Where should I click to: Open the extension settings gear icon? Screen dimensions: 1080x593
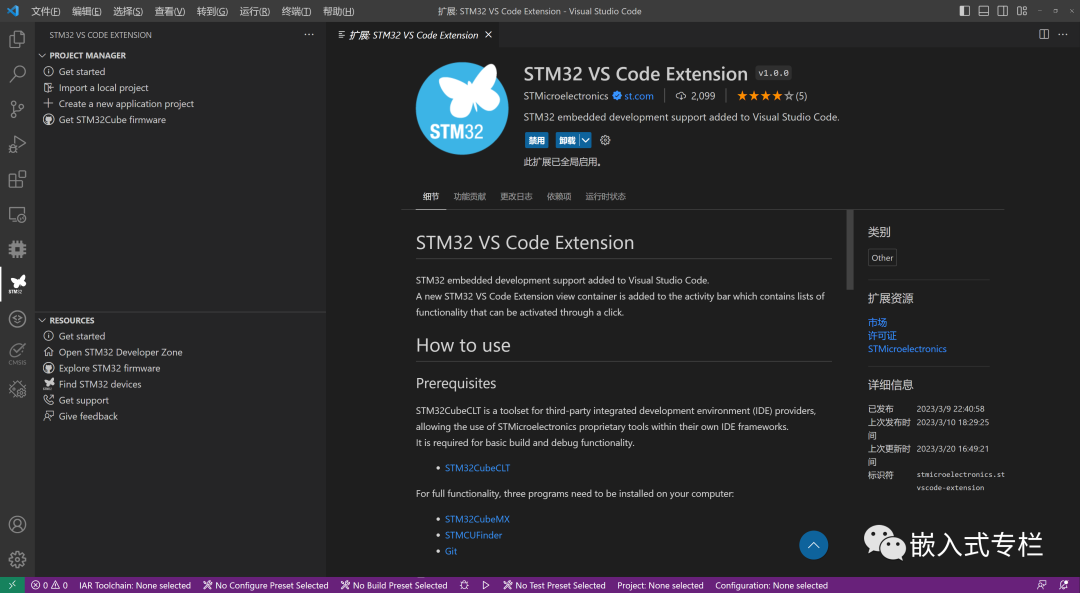pyautogui.click(x=605, y=141)
